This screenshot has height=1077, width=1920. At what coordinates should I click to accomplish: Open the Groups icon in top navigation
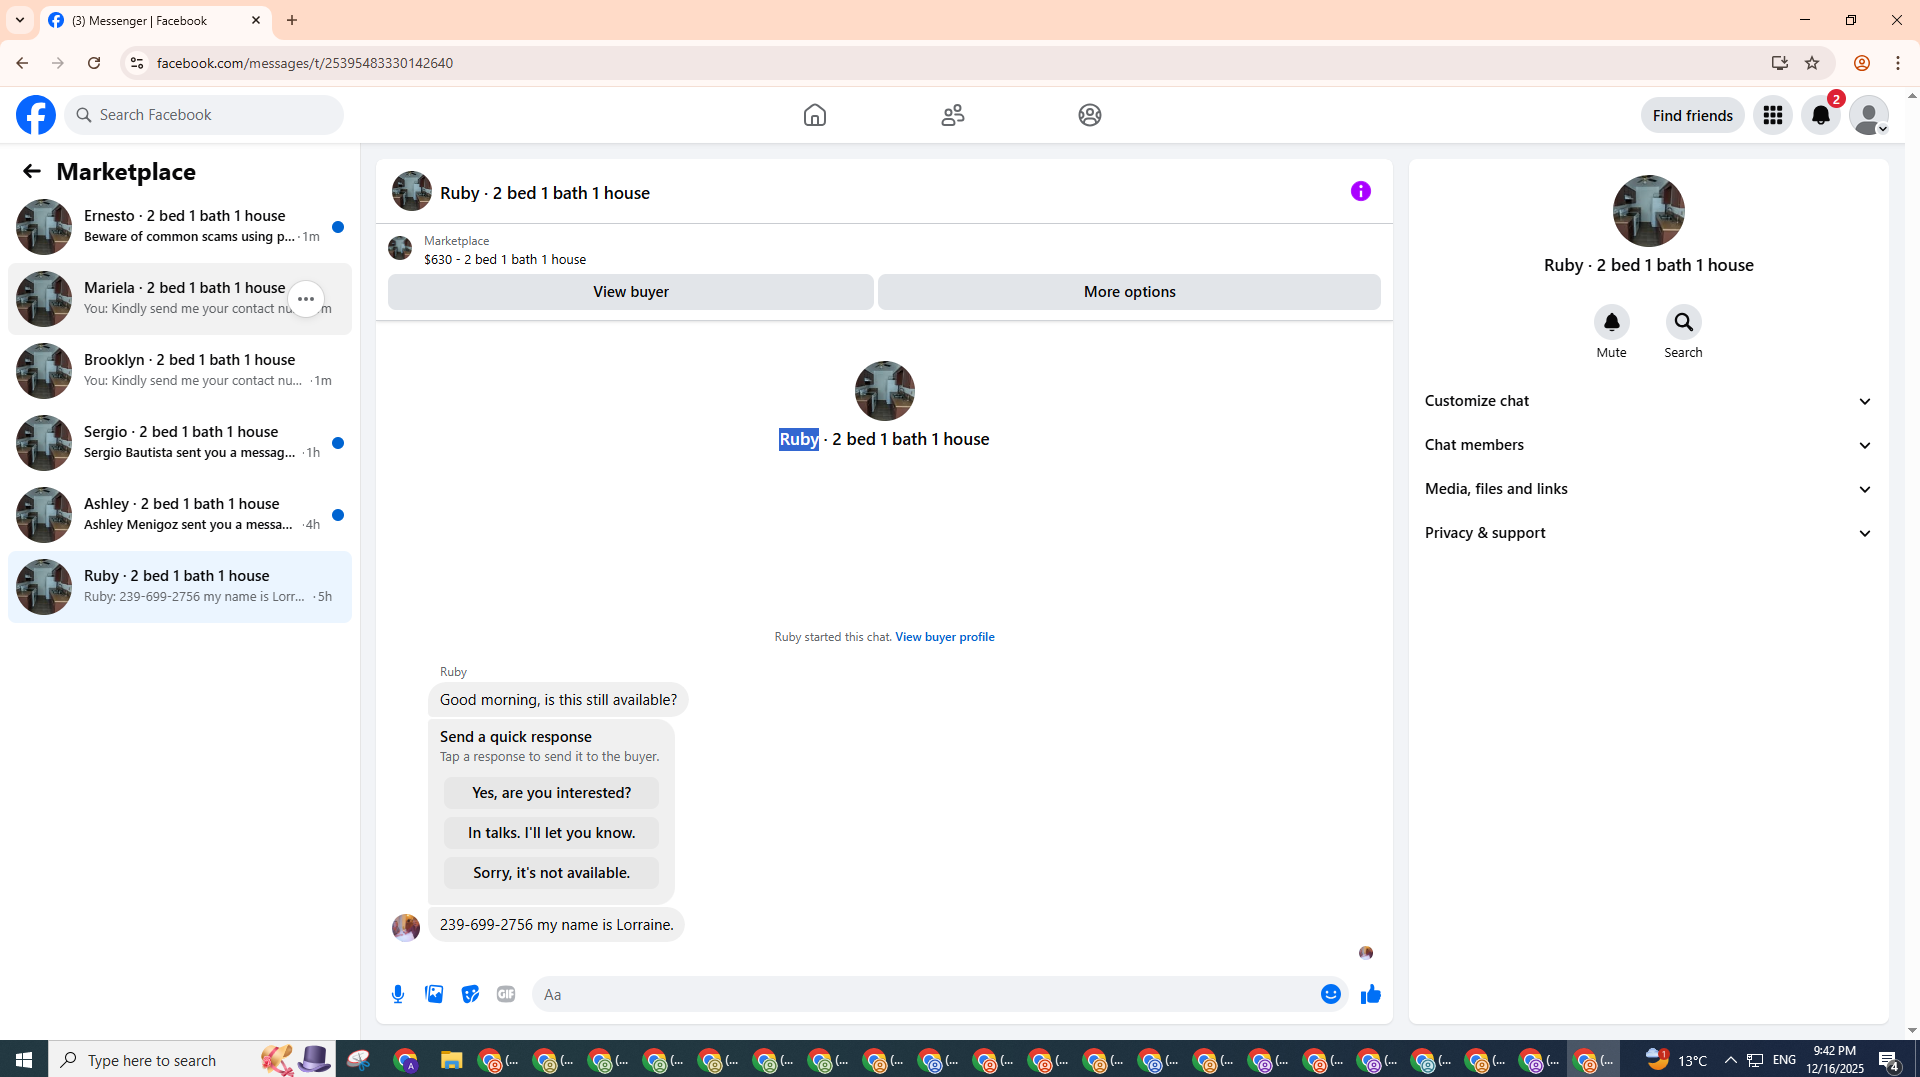click(1090, 115)
